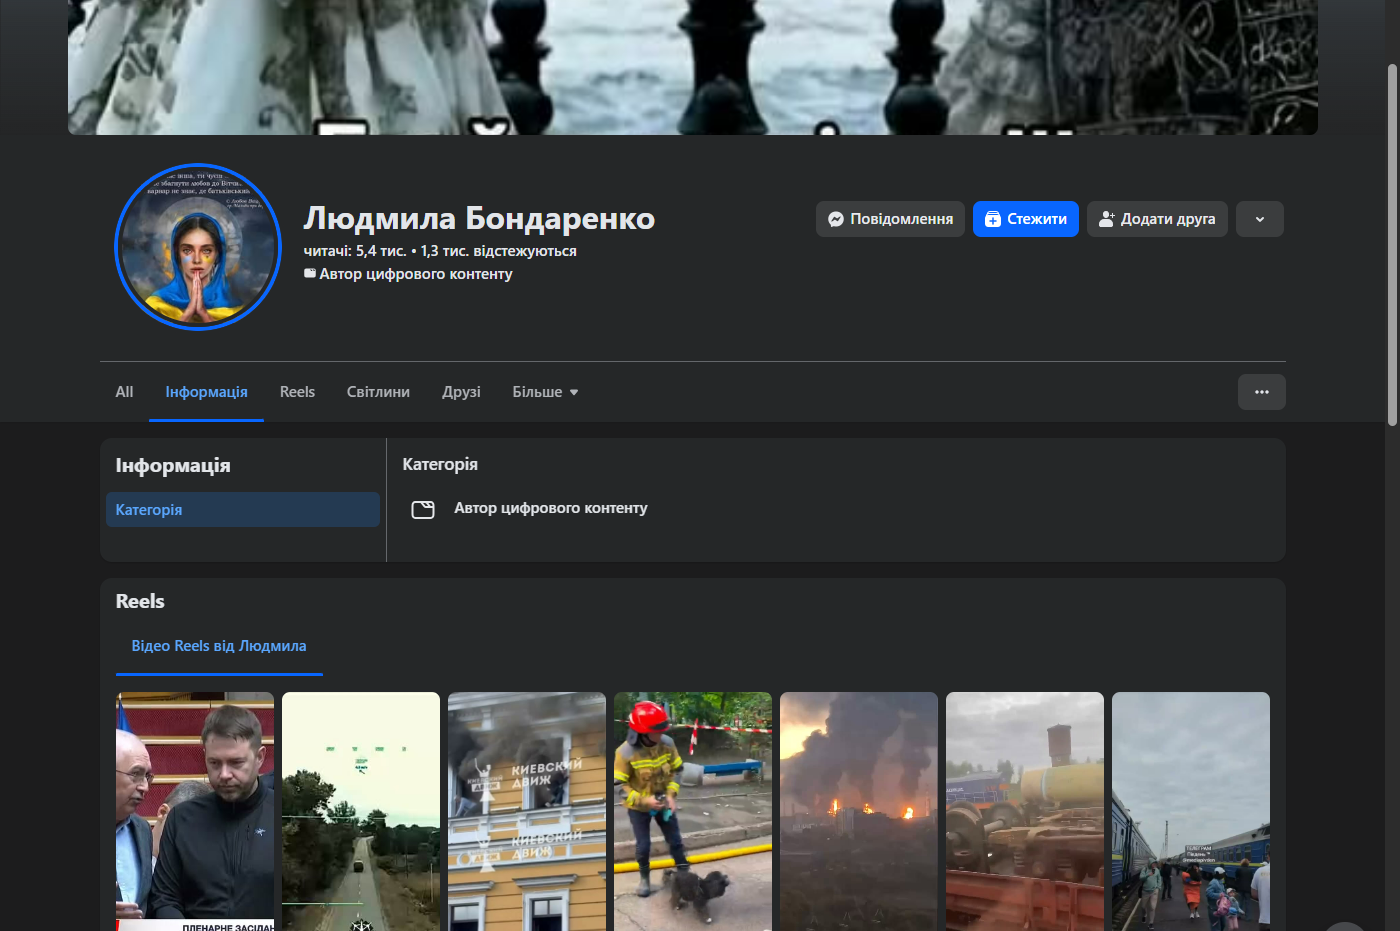Image resolution: width=1400 pixels, height=931 pixels.
Task: Click the Автор цифрового контенту text under the name
Action: (416, 274)
